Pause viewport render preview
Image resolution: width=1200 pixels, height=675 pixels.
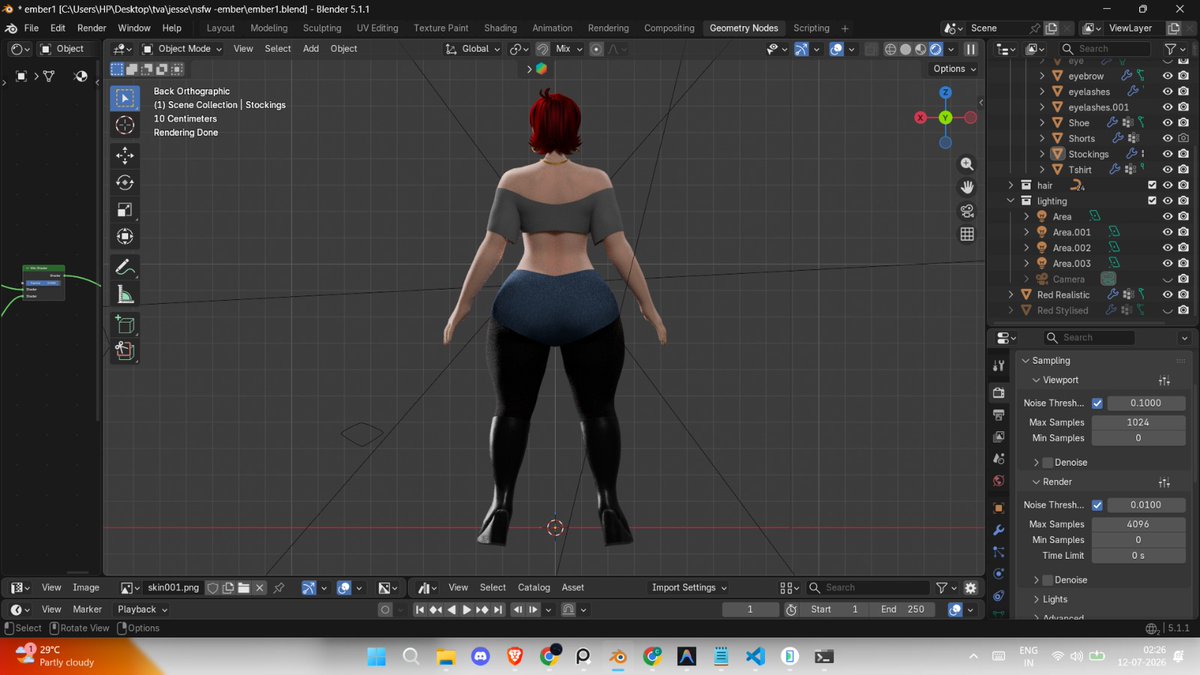[970, 48]
